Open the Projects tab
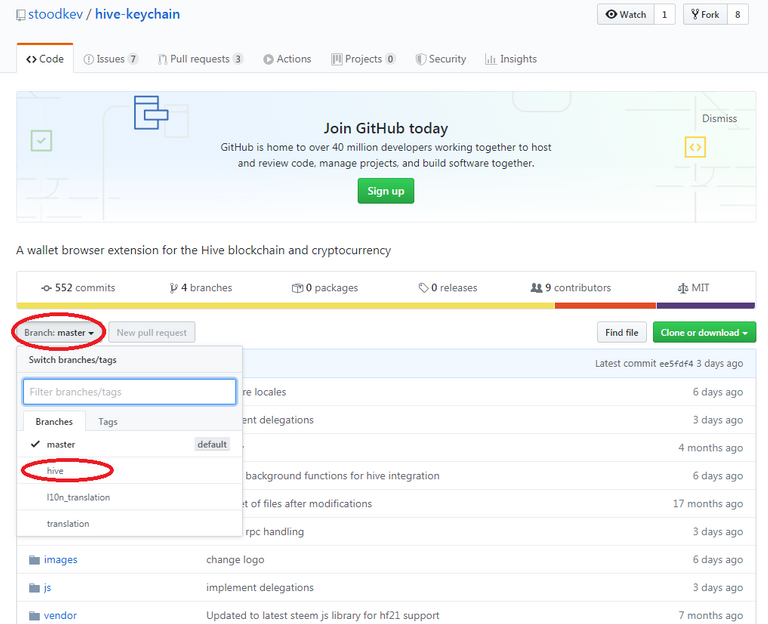 (x=363, y=59)
